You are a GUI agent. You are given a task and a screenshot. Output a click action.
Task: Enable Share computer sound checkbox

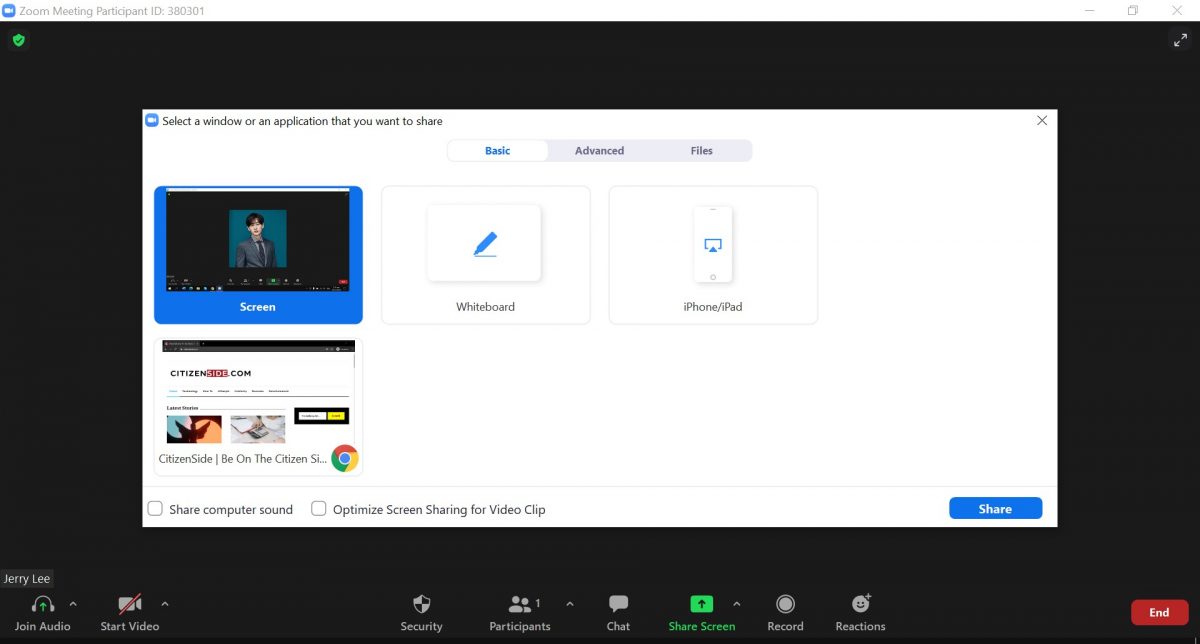click(x=155, y=509)
